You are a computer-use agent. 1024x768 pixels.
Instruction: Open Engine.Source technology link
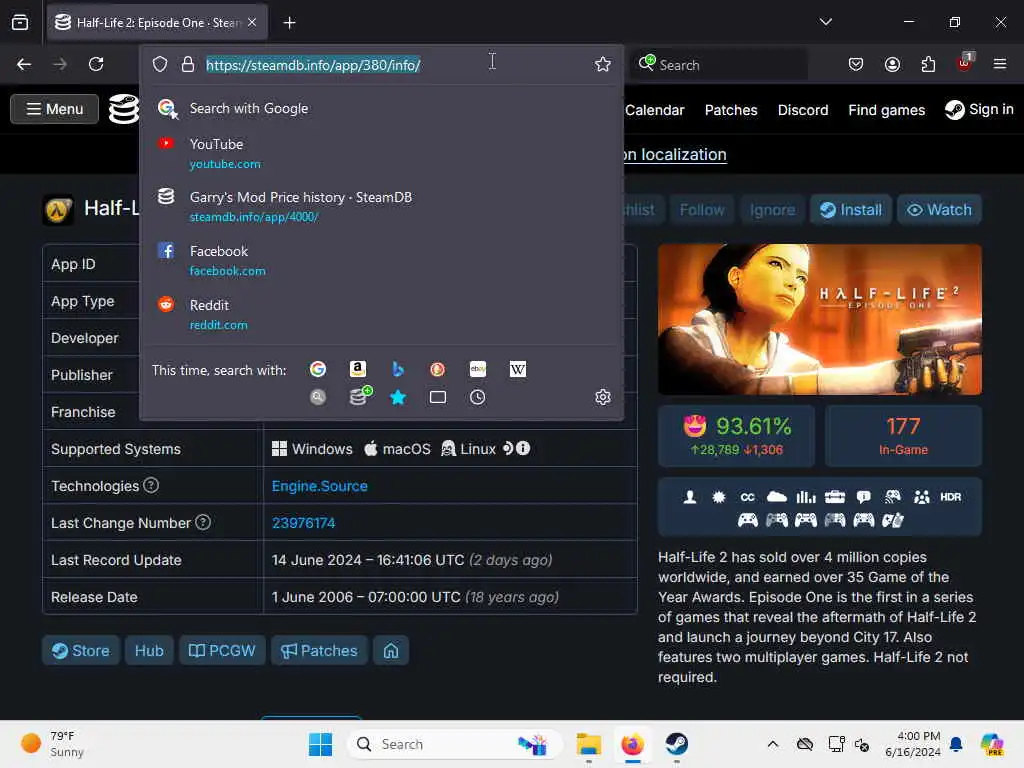319,486
